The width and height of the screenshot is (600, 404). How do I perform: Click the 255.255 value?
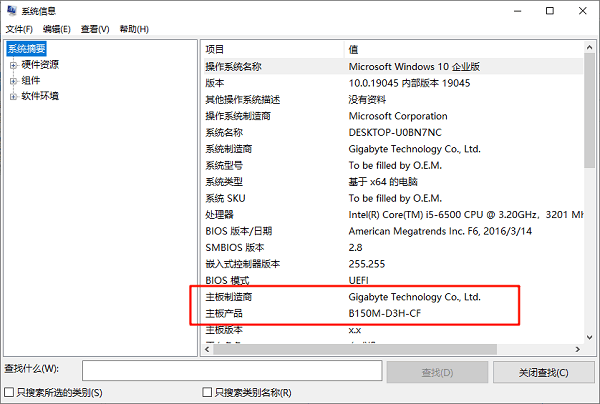coord(367,264)
